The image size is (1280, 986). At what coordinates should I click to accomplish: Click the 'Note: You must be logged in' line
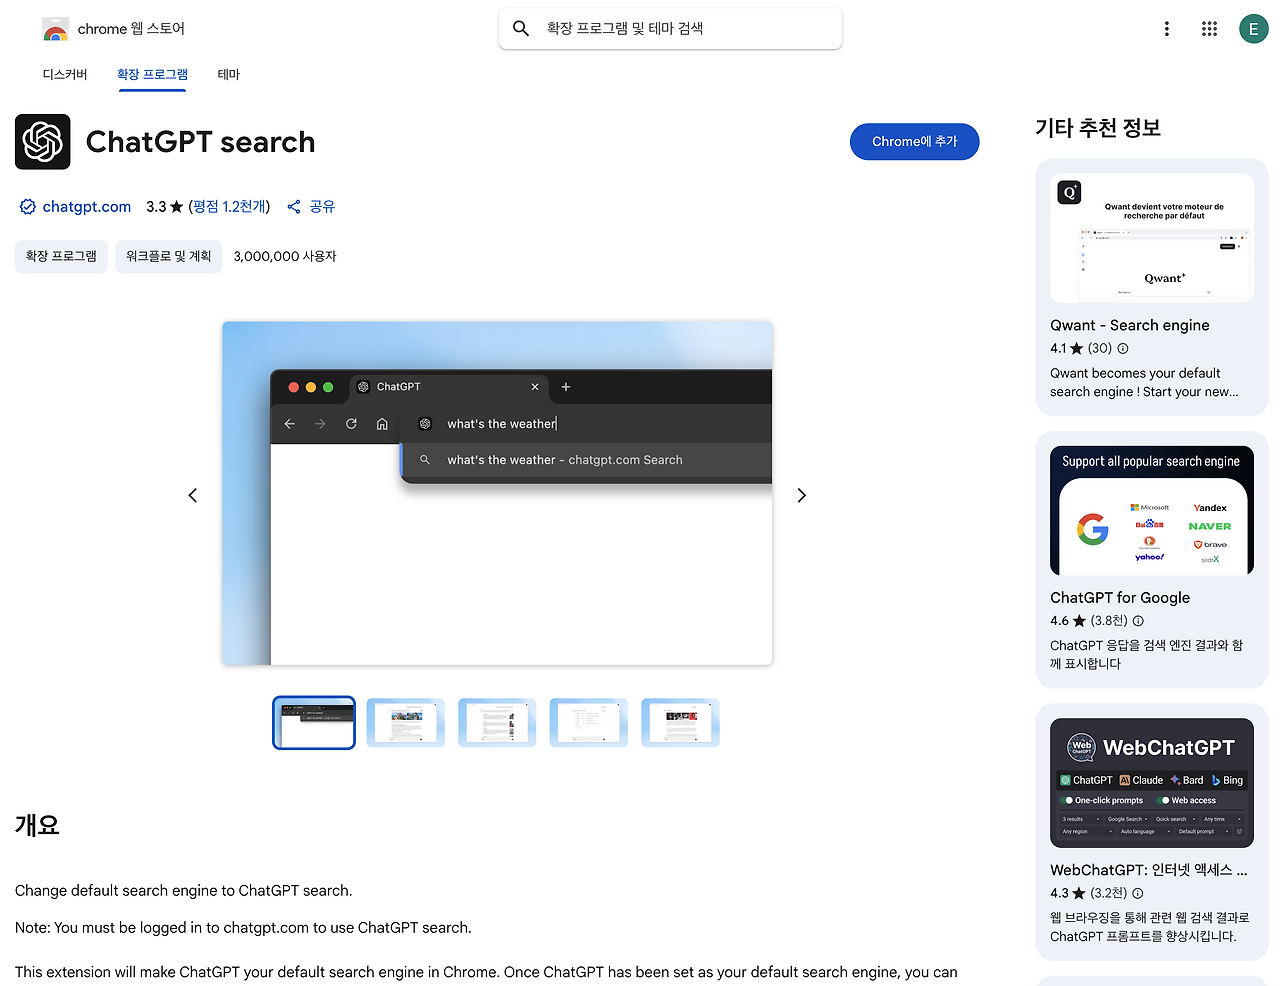point(243,928)
